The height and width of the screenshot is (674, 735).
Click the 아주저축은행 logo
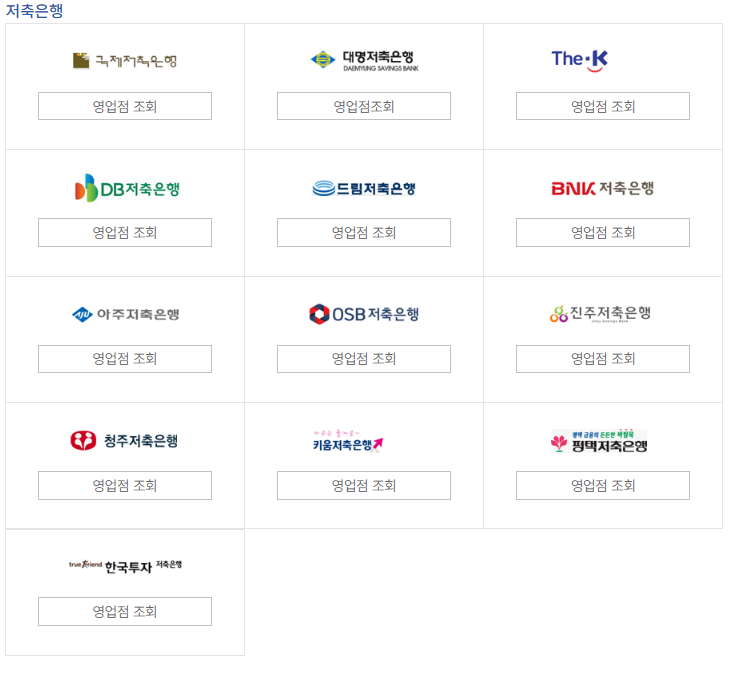point(126,314)
